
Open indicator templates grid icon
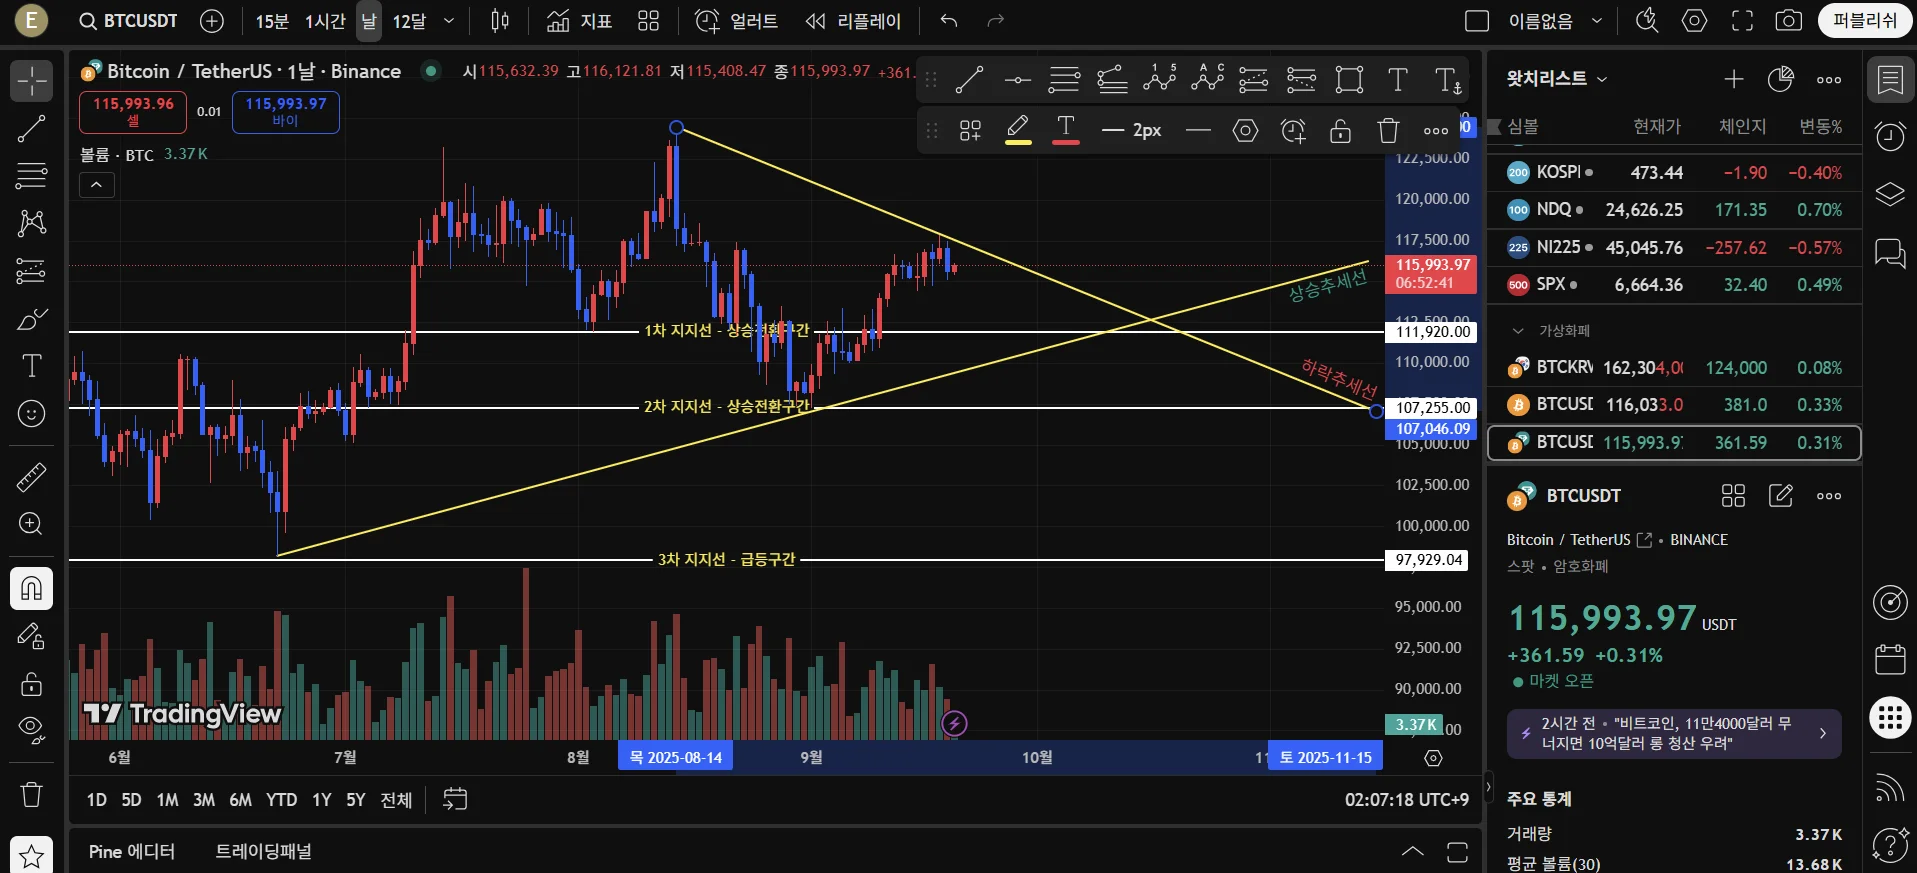pyautogui.click(x=648, y=21)
